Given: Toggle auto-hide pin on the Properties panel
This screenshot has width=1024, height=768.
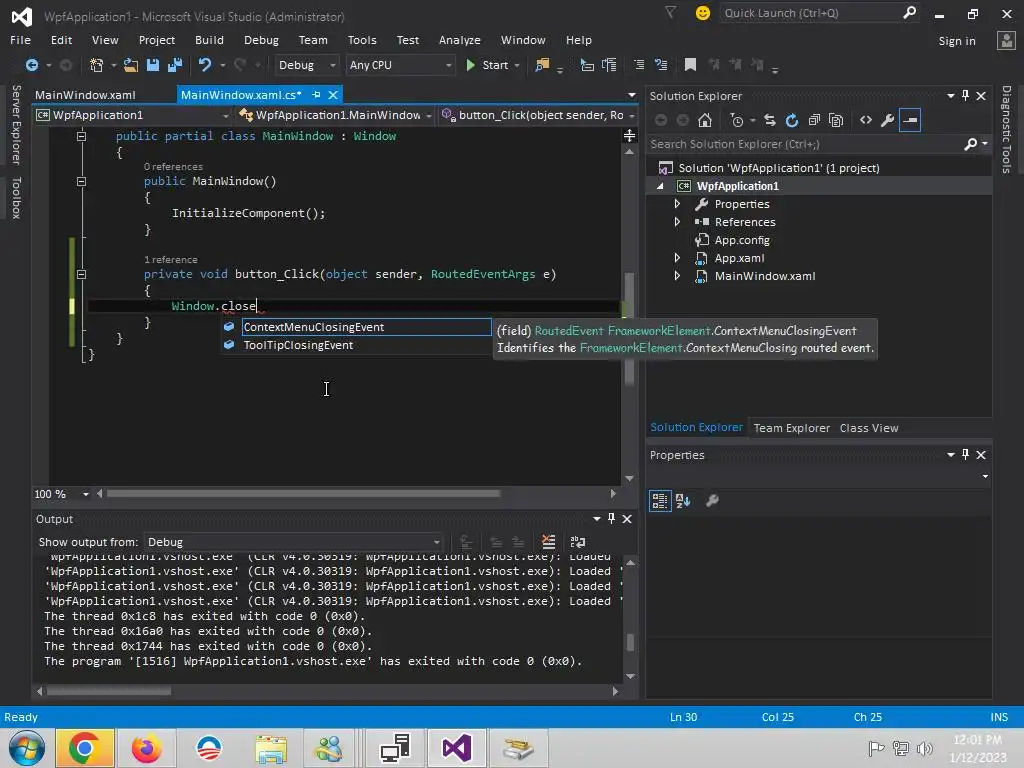Looking at the screenshot, I should point(965,455).
